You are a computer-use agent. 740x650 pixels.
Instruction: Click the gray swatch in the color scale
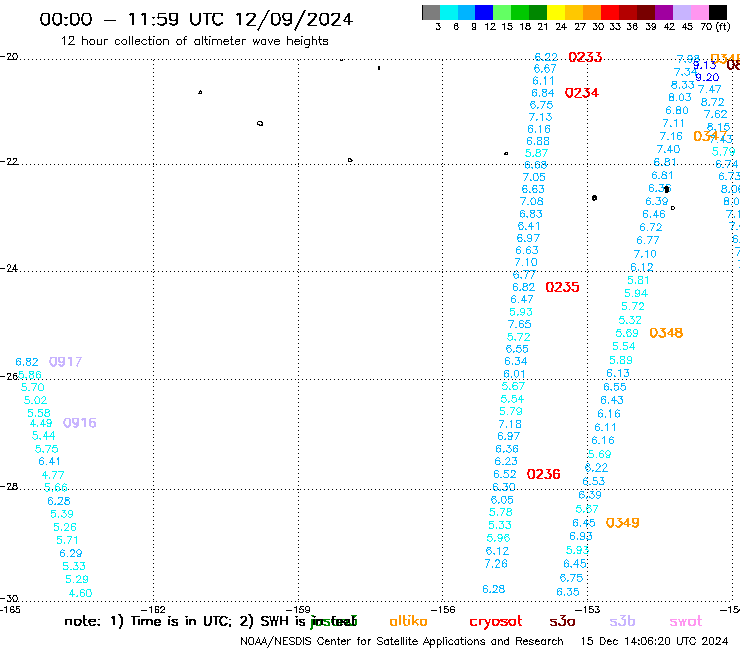coord(431,12)
